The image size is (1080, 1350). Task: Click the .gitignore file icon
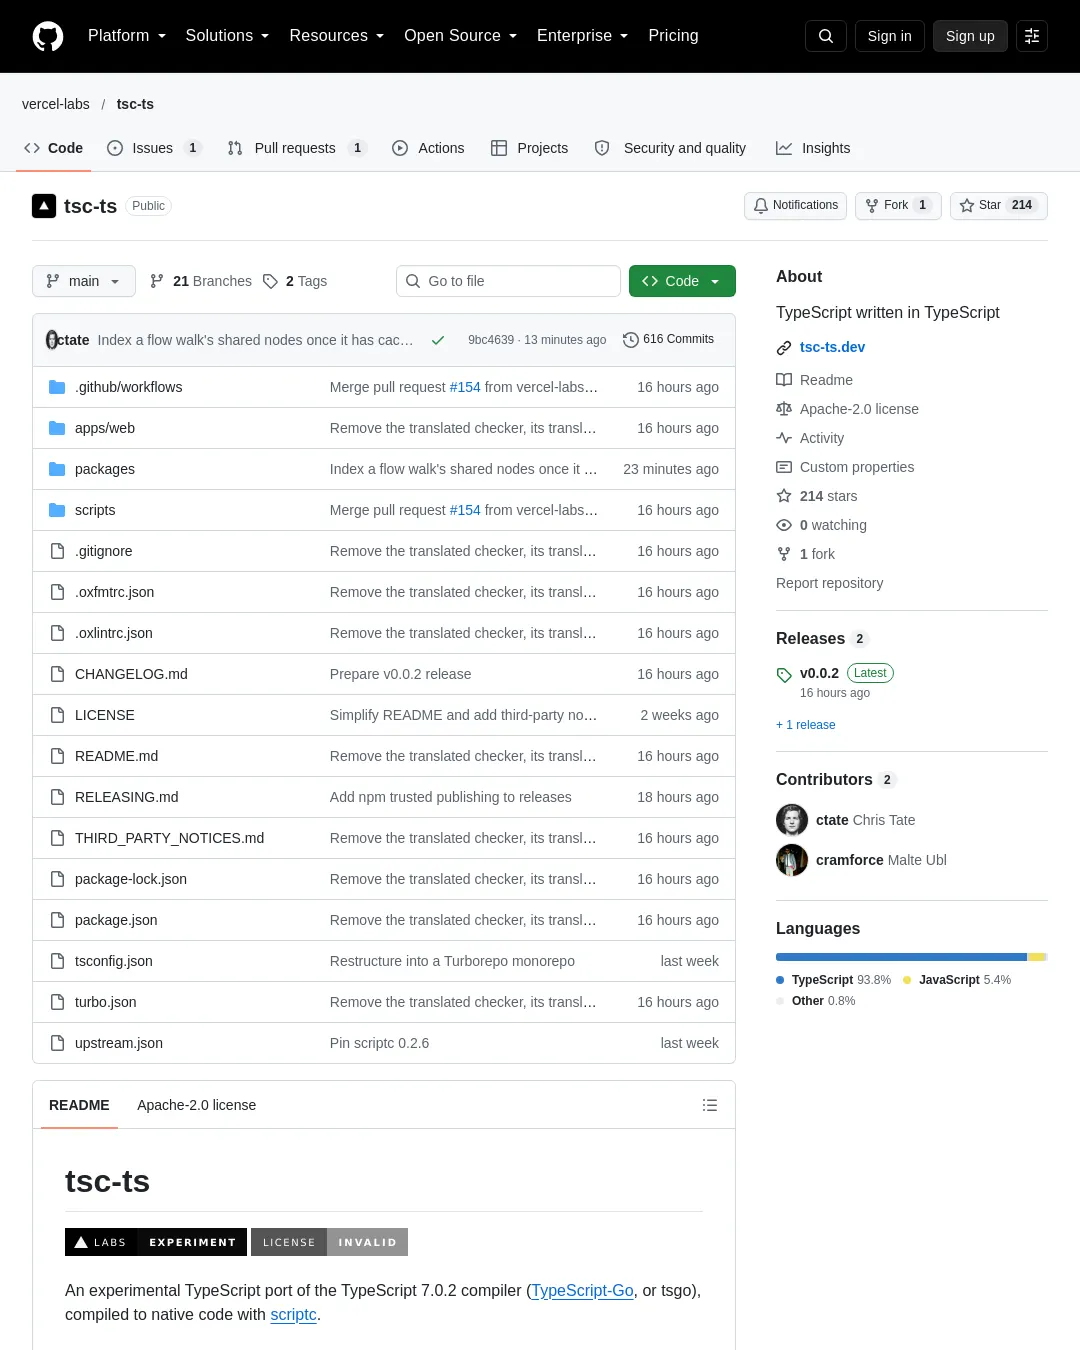(x=57, y=551)
